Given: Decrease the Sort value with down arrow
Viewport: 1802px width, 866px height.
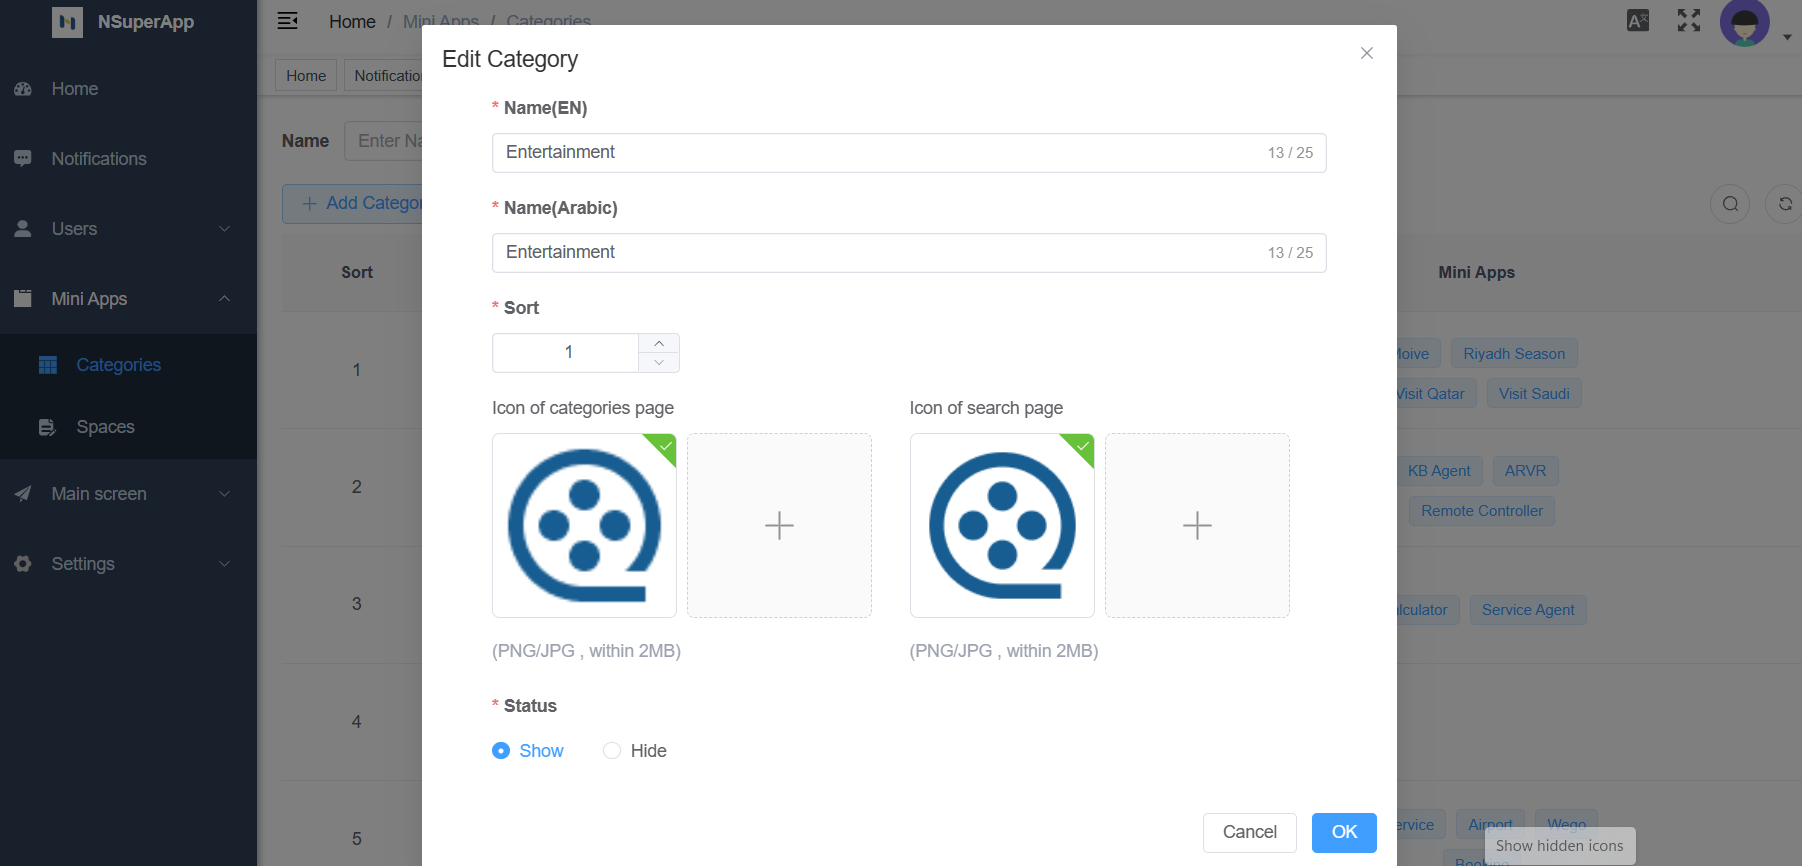Looking at the screenshot, I should (659, 363).
